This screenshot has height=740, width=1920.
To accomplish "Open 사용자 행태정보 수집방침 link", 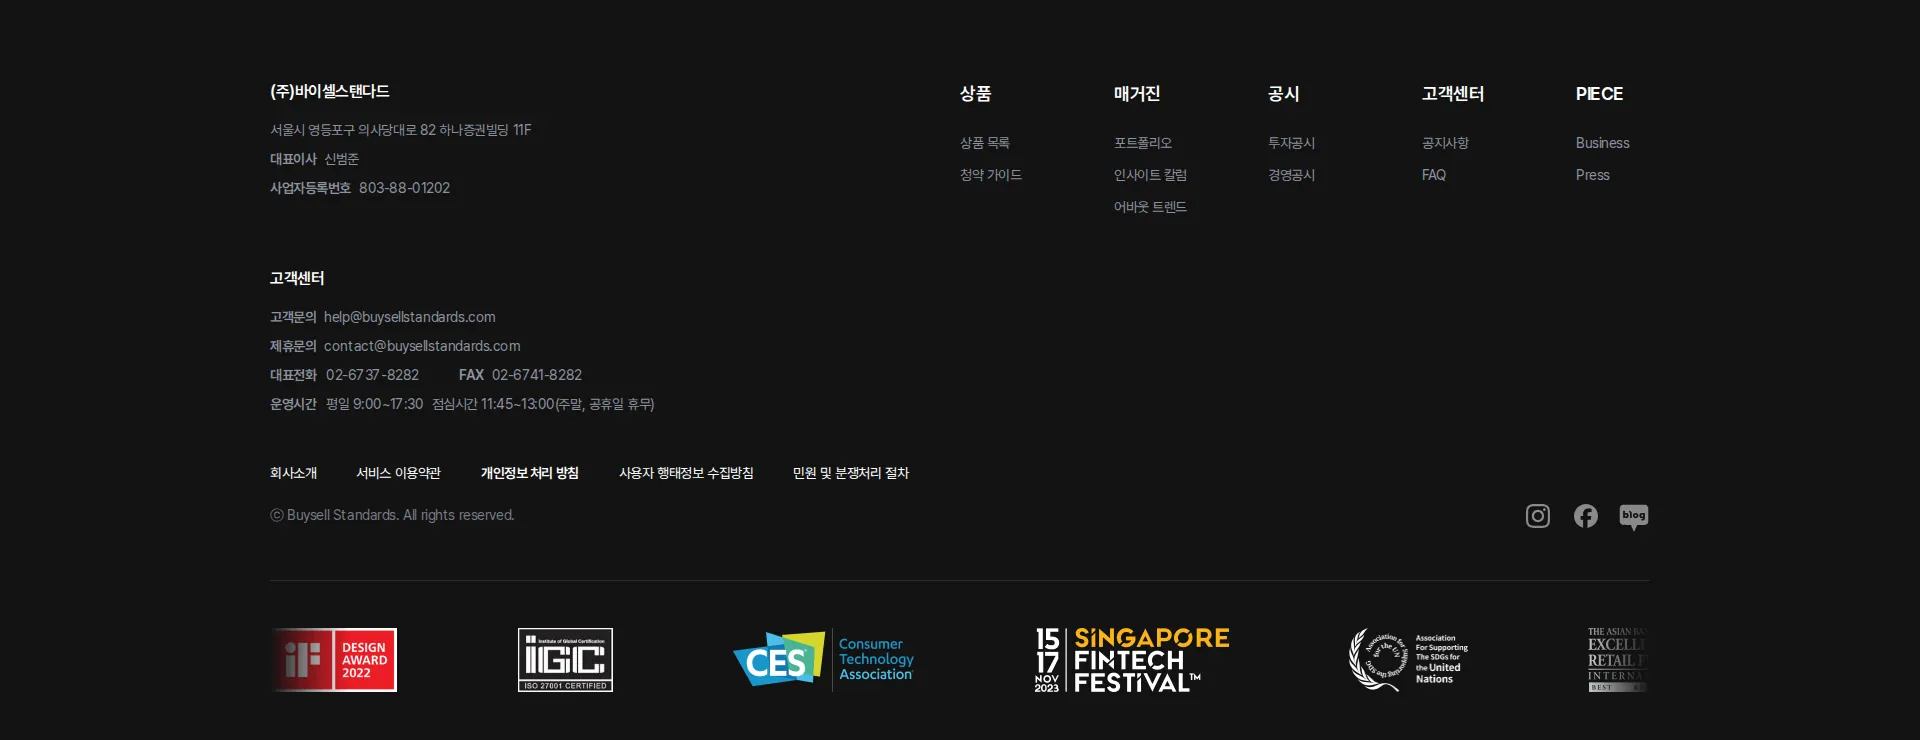I will tap(686, 473).
